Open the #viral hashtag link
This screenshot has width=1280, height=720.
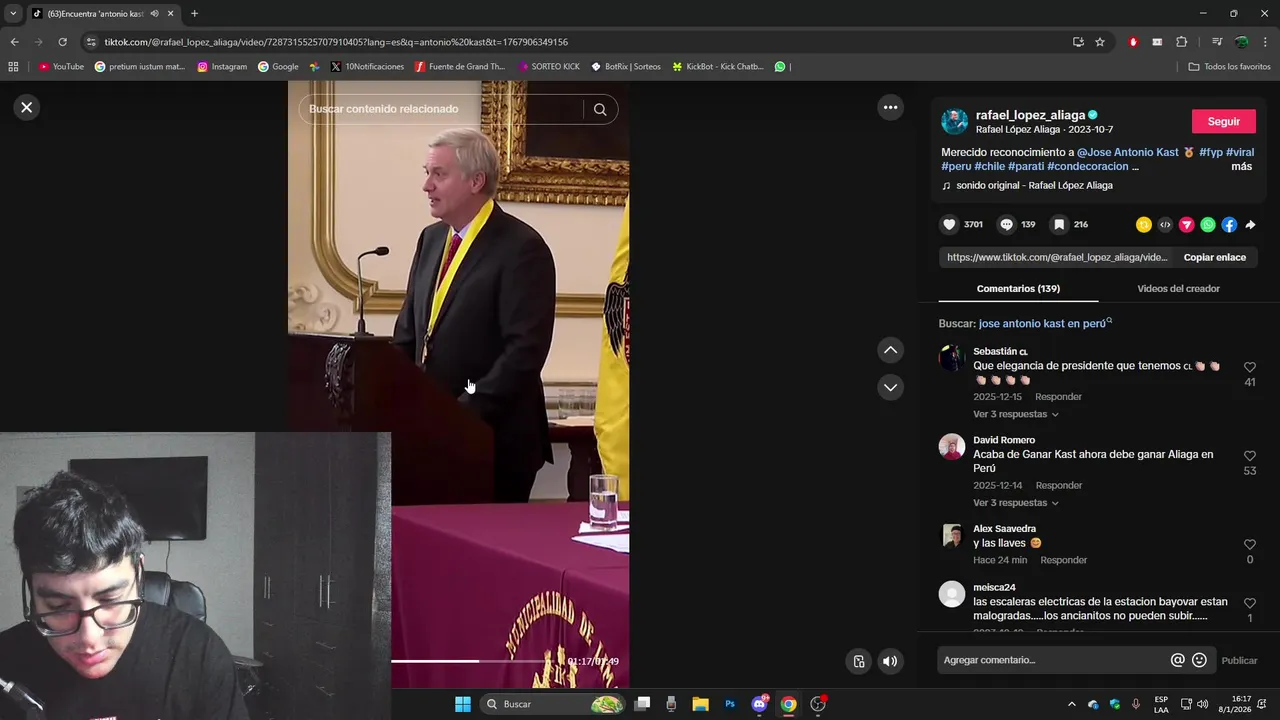[x=1240, y=153]
